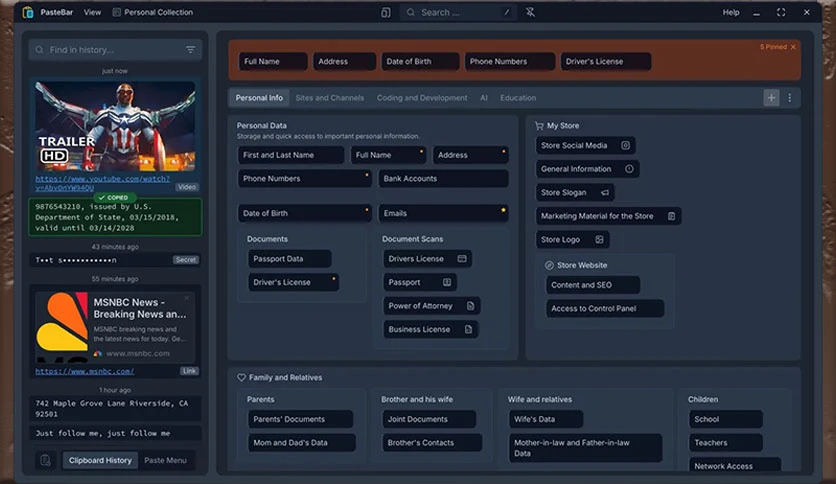This screenshot has width=836, height=484.
Task: Open the Store Social Media clip
Action: (x=585, y=146)
